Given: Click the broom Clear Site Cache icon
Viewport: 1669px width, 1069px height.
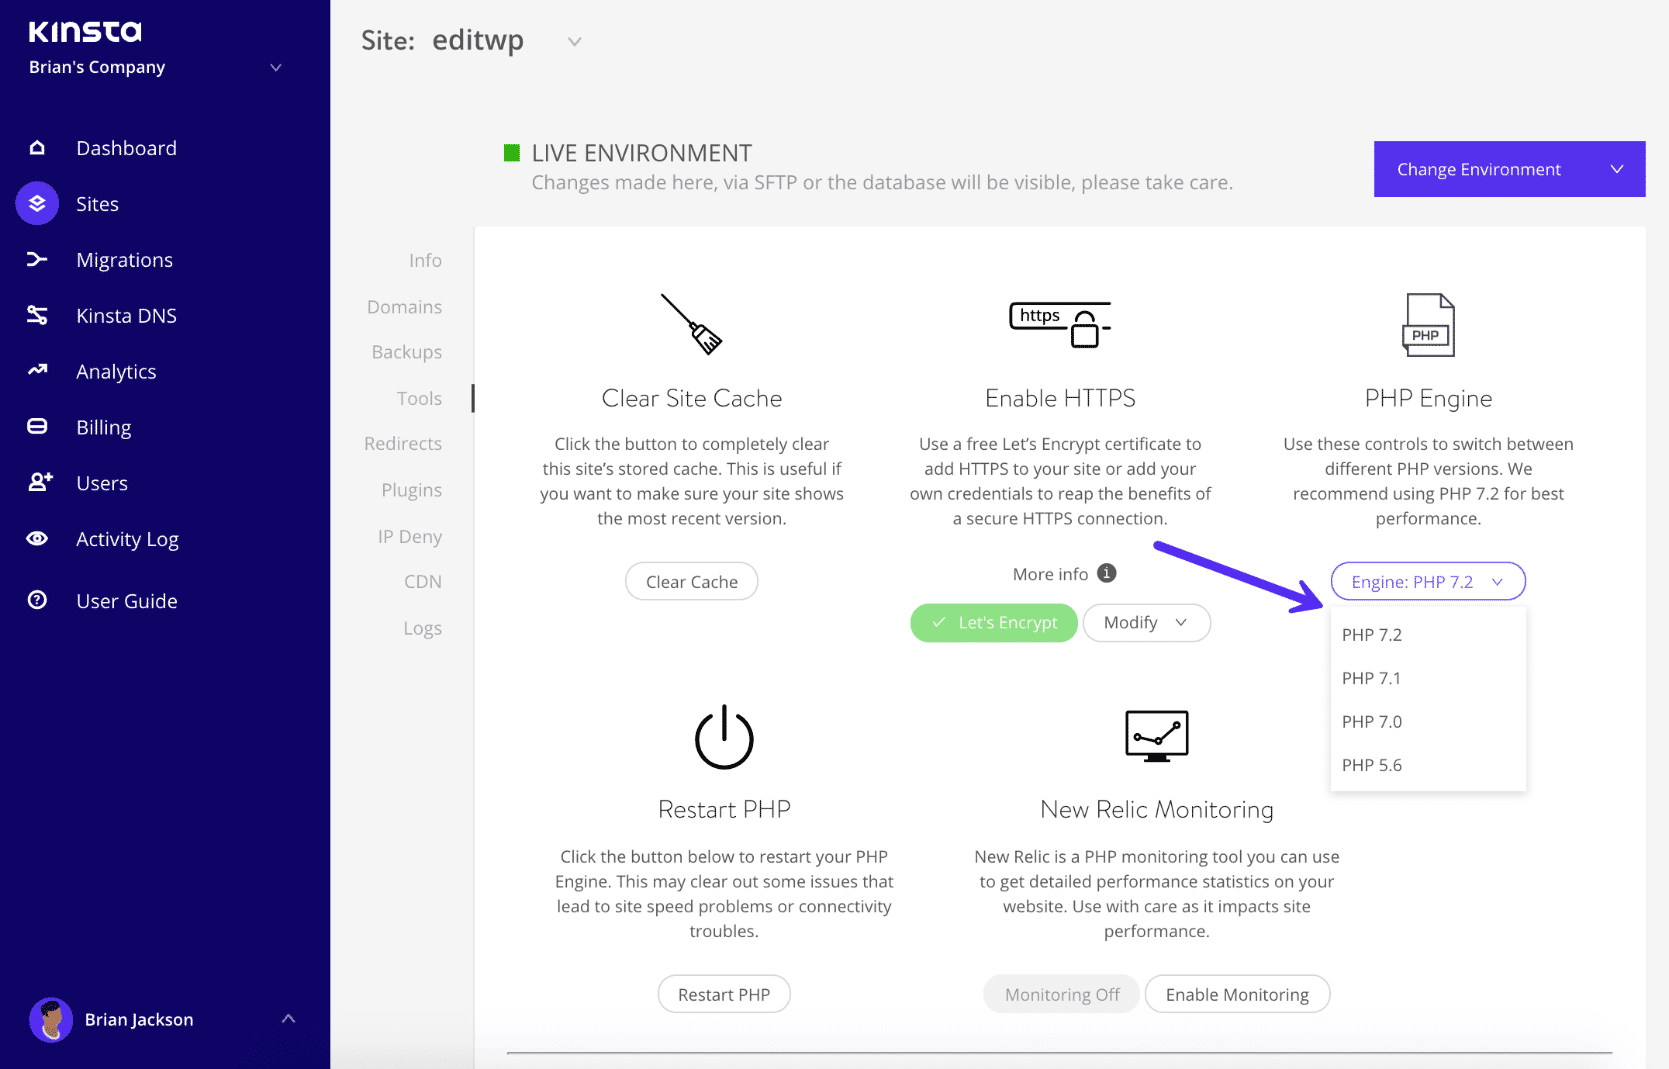Looking at the screenshot, I should (x=691, y=324).
